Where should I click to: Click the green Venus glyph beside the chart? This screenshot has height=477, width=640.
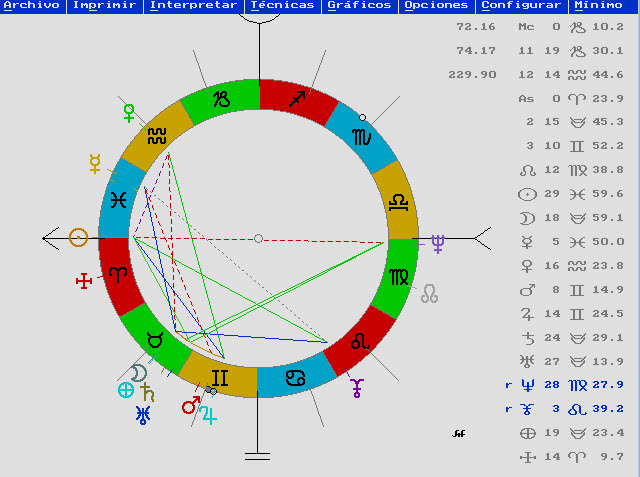(x=128, y=112)
